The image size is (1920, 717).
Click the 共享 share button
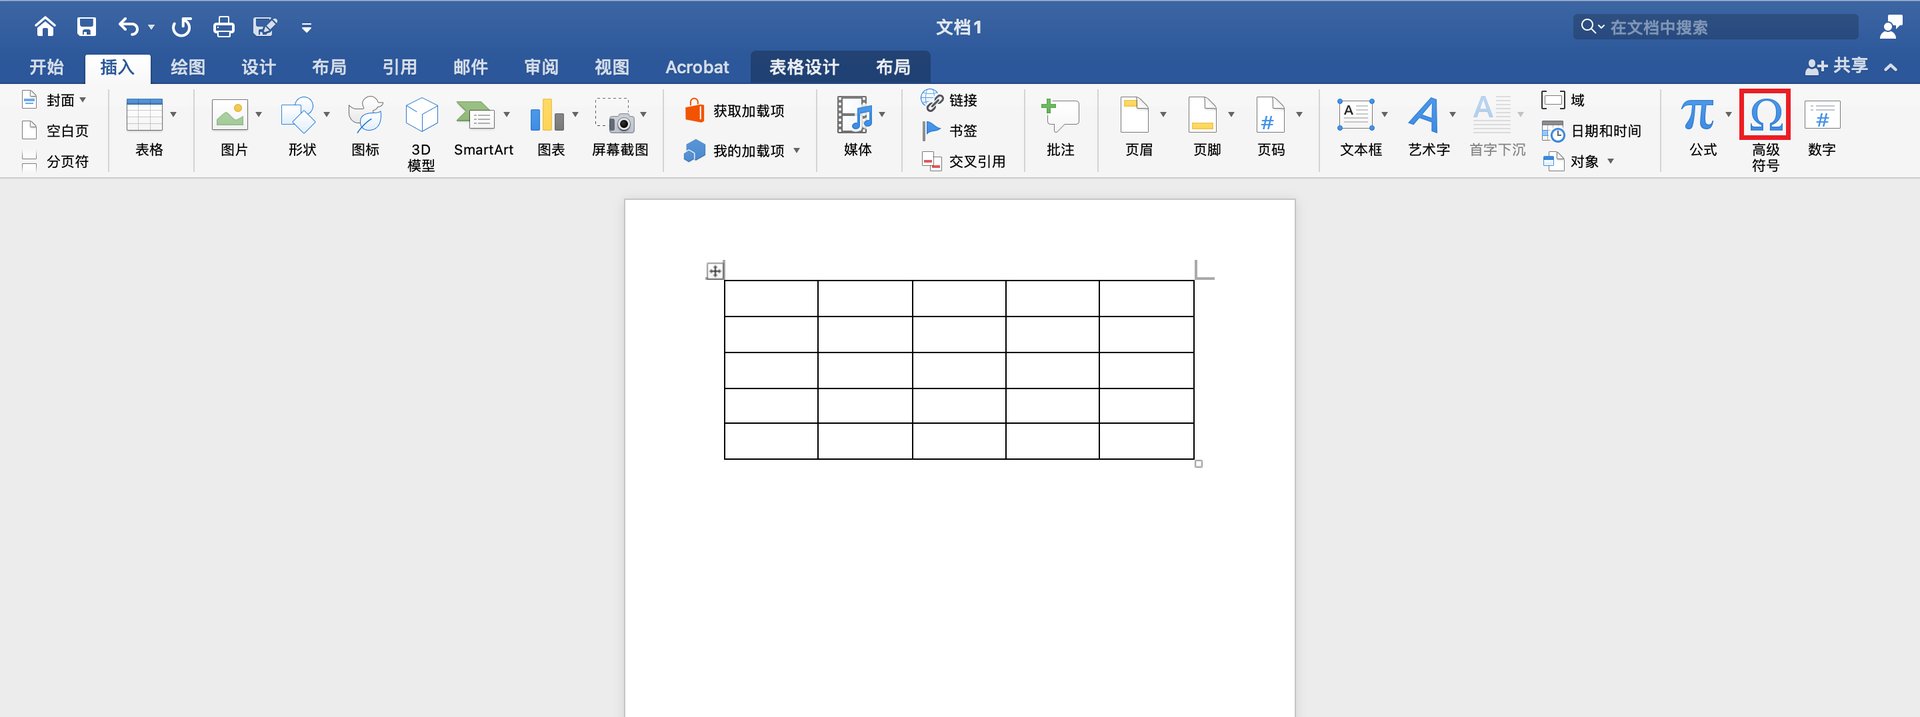[x=1836, y=66]
